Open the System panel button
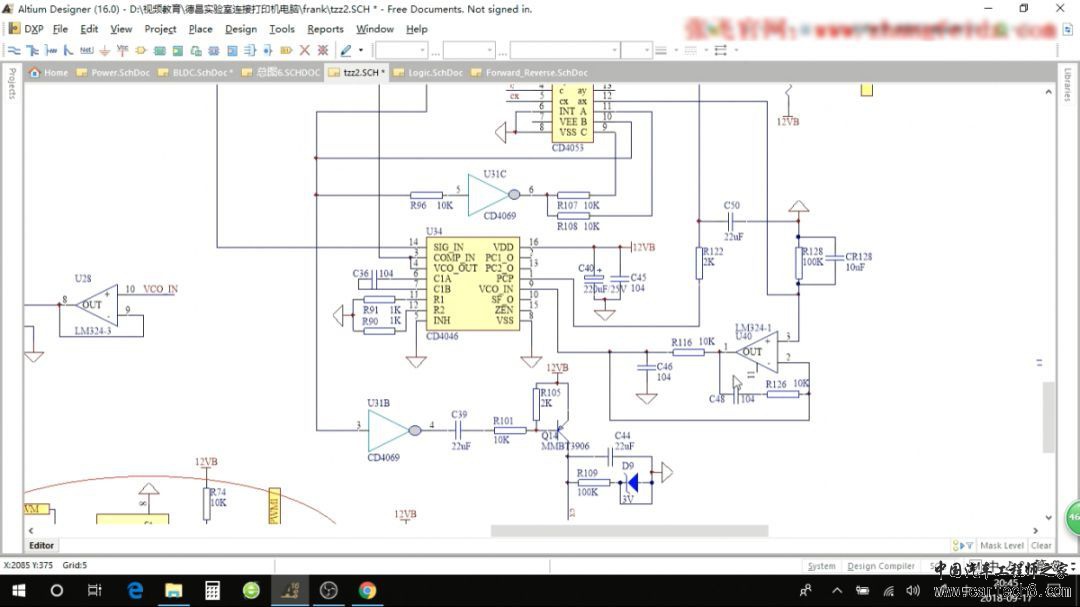The width and height of the screenshot is (1080, 607). pos(821,566)
